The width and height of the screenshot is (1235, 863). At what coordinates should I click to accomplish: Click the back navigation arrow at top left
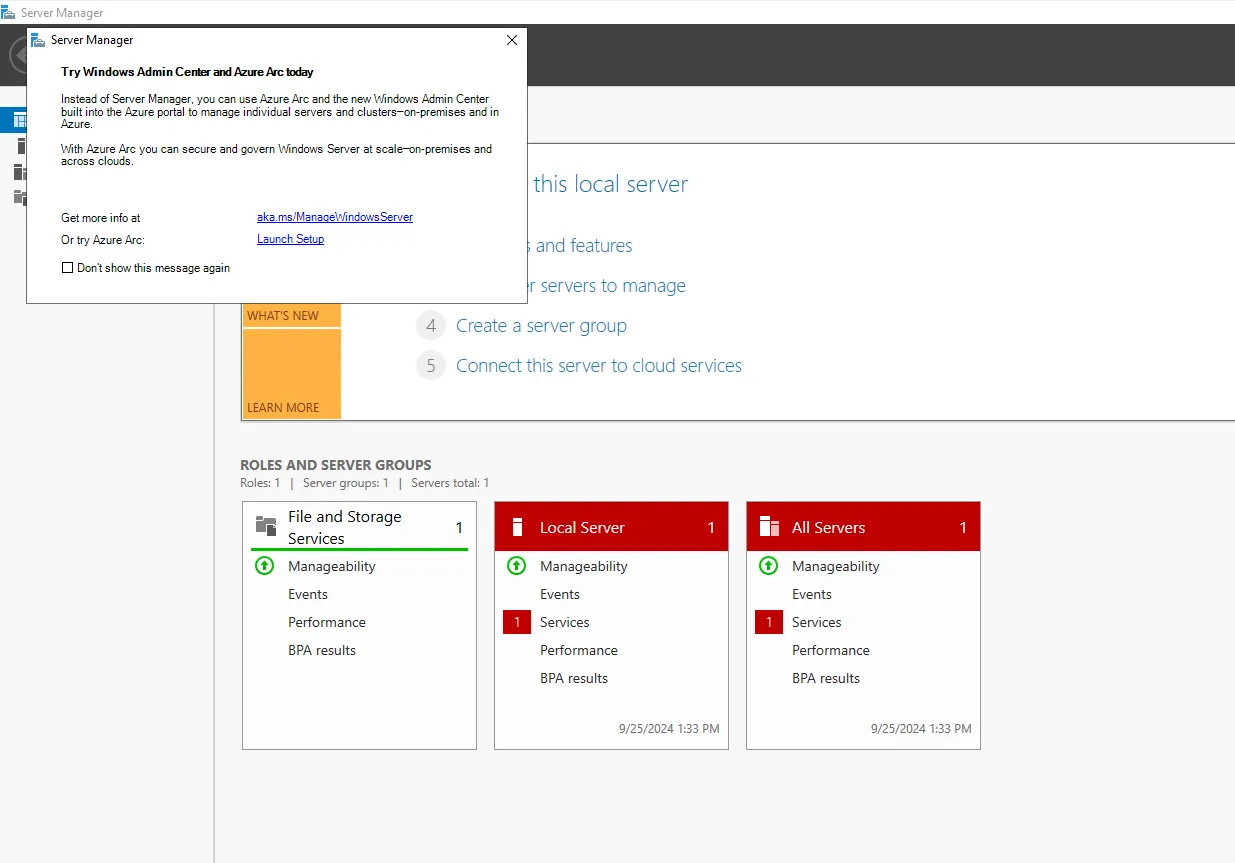19,54
